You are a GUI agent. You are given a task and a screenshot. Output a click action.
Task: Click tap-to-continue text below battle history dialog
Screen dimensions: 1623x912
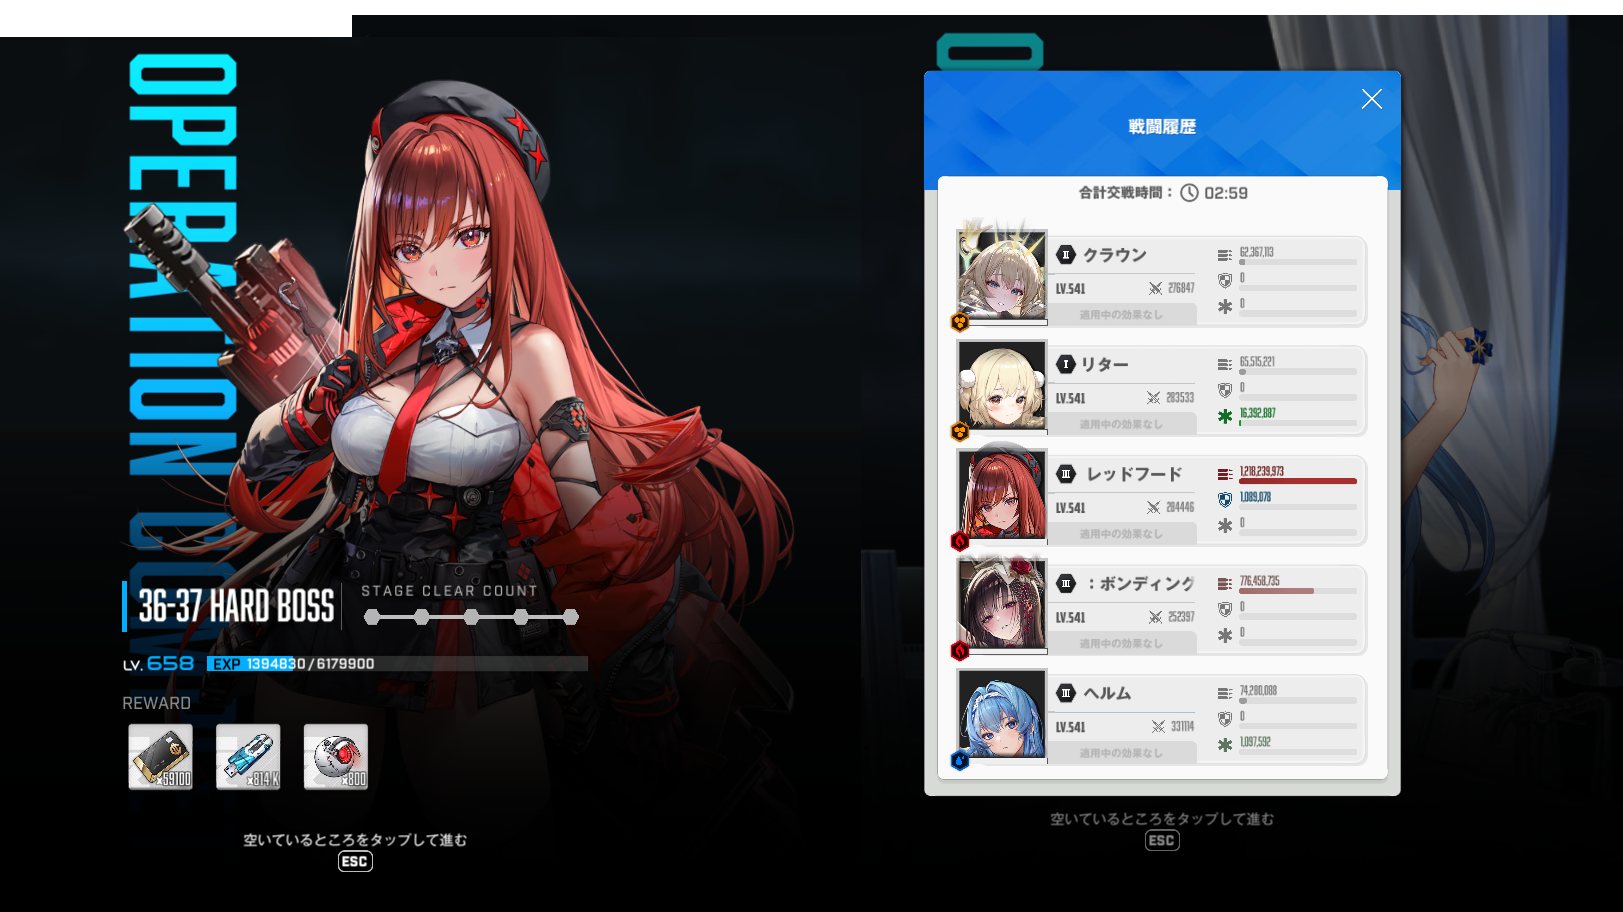[1162, 819]
